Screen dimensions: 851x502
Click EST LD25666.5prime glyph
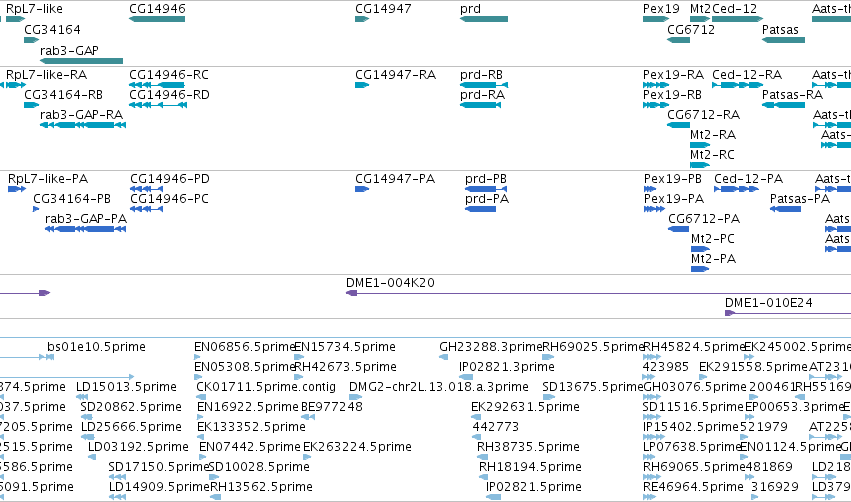coord(87,437)
